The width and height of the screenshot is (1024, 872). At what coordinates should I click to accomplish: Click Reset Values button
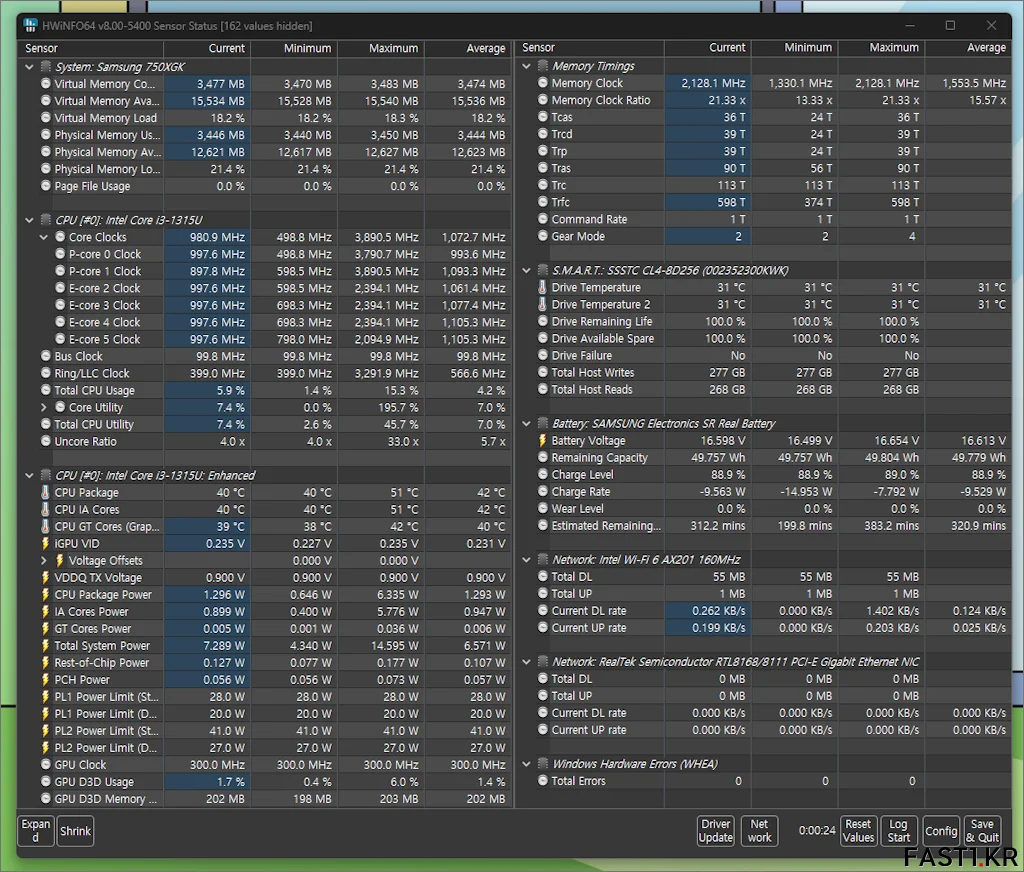click(858, 831)
